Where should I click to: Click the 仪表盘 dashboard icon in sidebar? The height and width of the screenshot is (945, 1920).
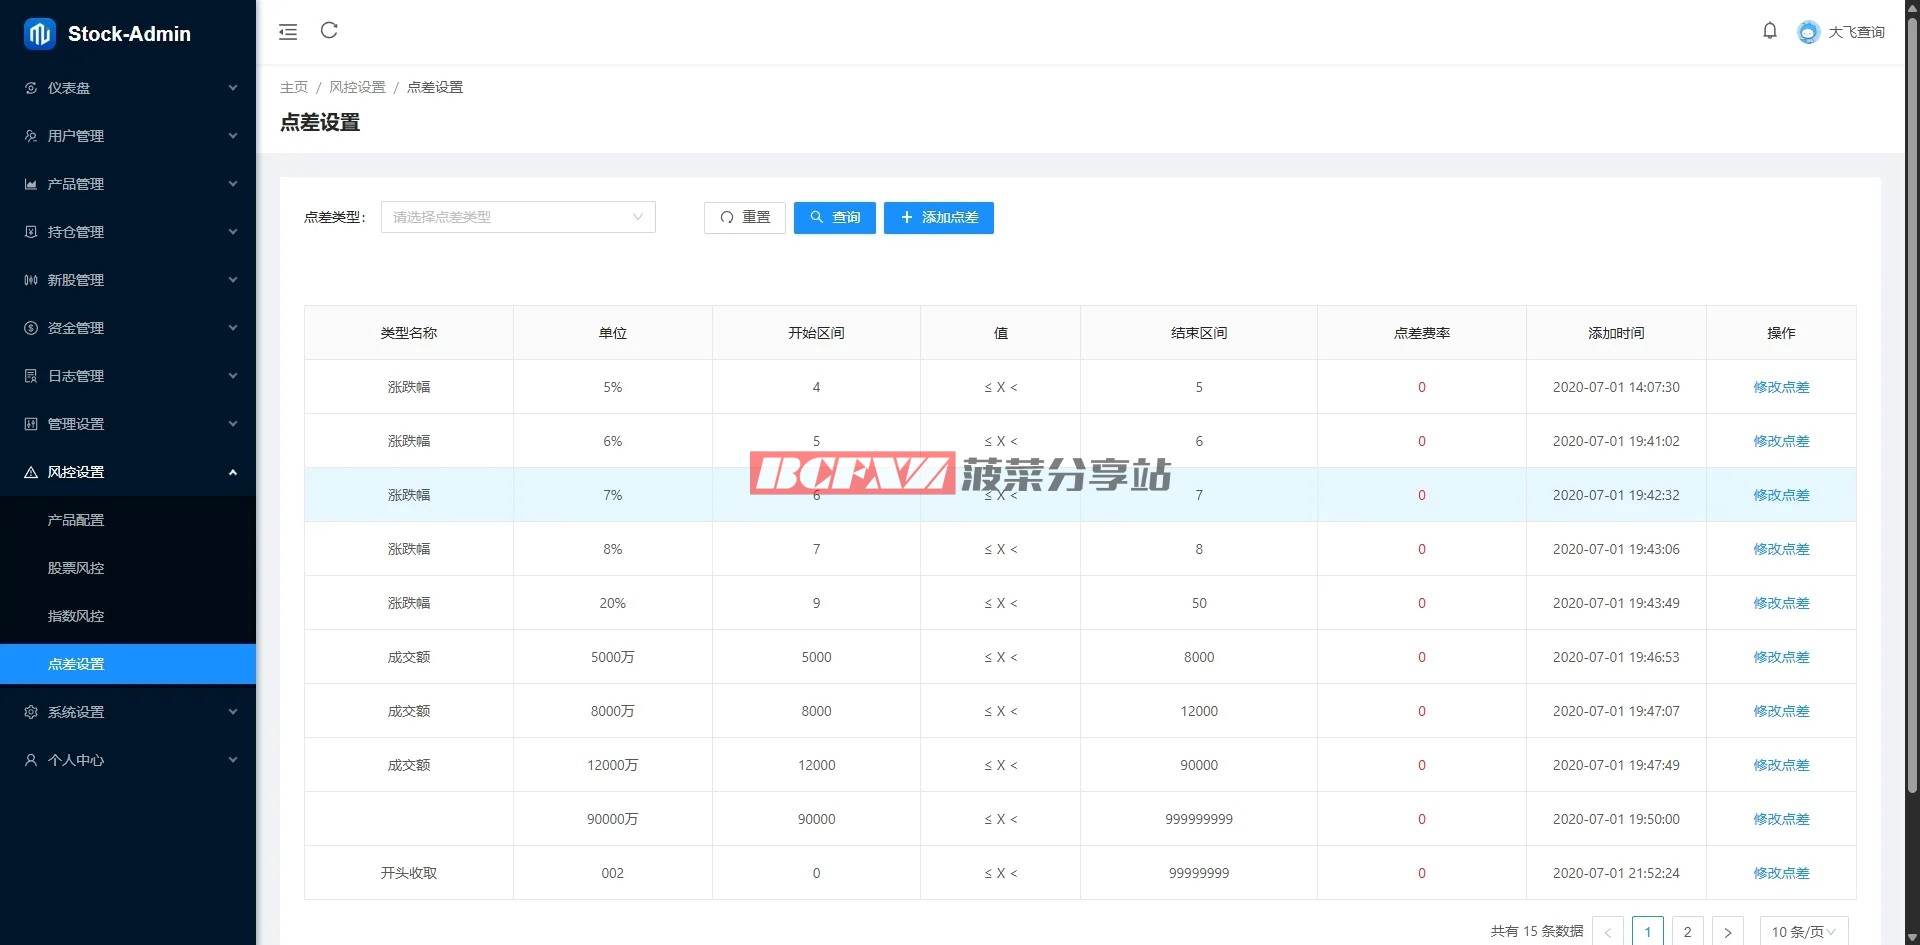point(31,88)
